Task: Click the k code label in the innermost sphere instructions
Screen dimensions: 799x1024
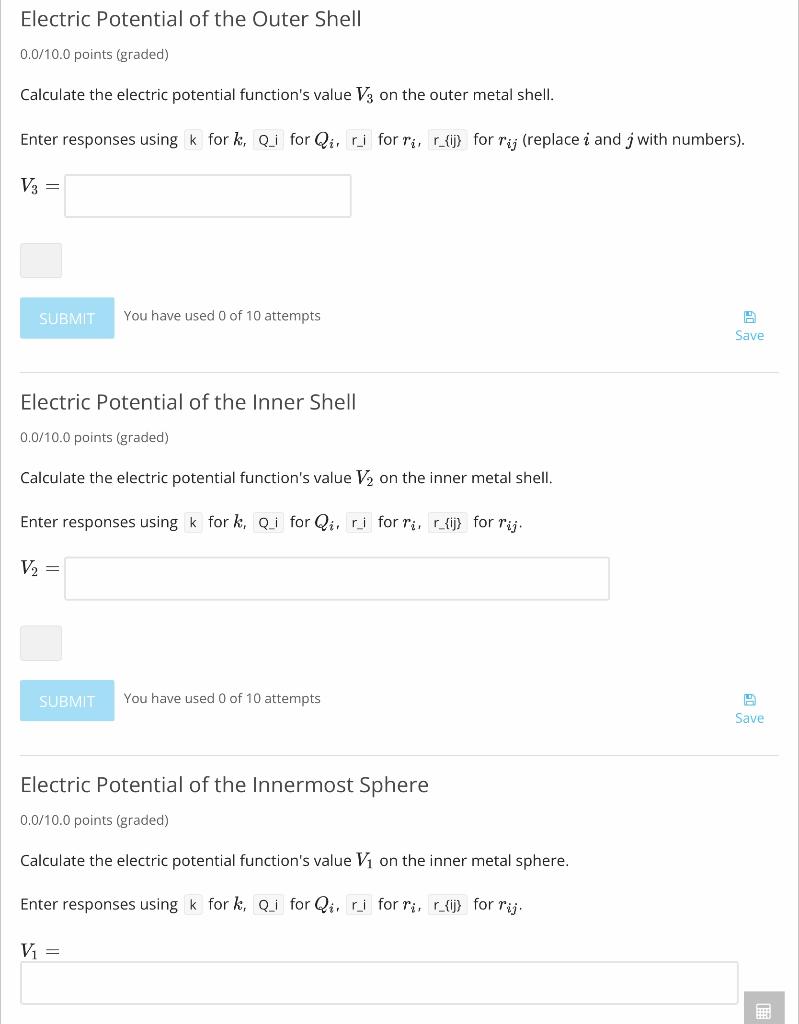Action: 193,904
